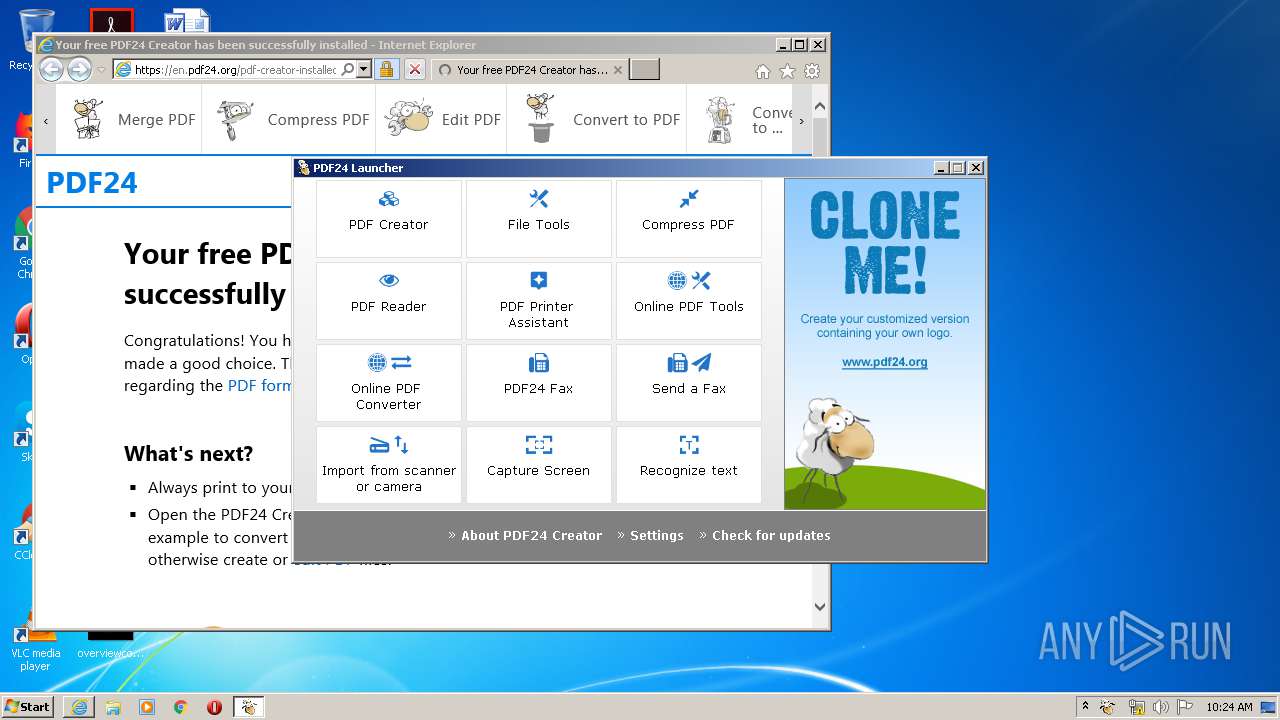Viewport: 1280px width, 720px height.
Task: Open Windows Start menu
Action: 28,706
